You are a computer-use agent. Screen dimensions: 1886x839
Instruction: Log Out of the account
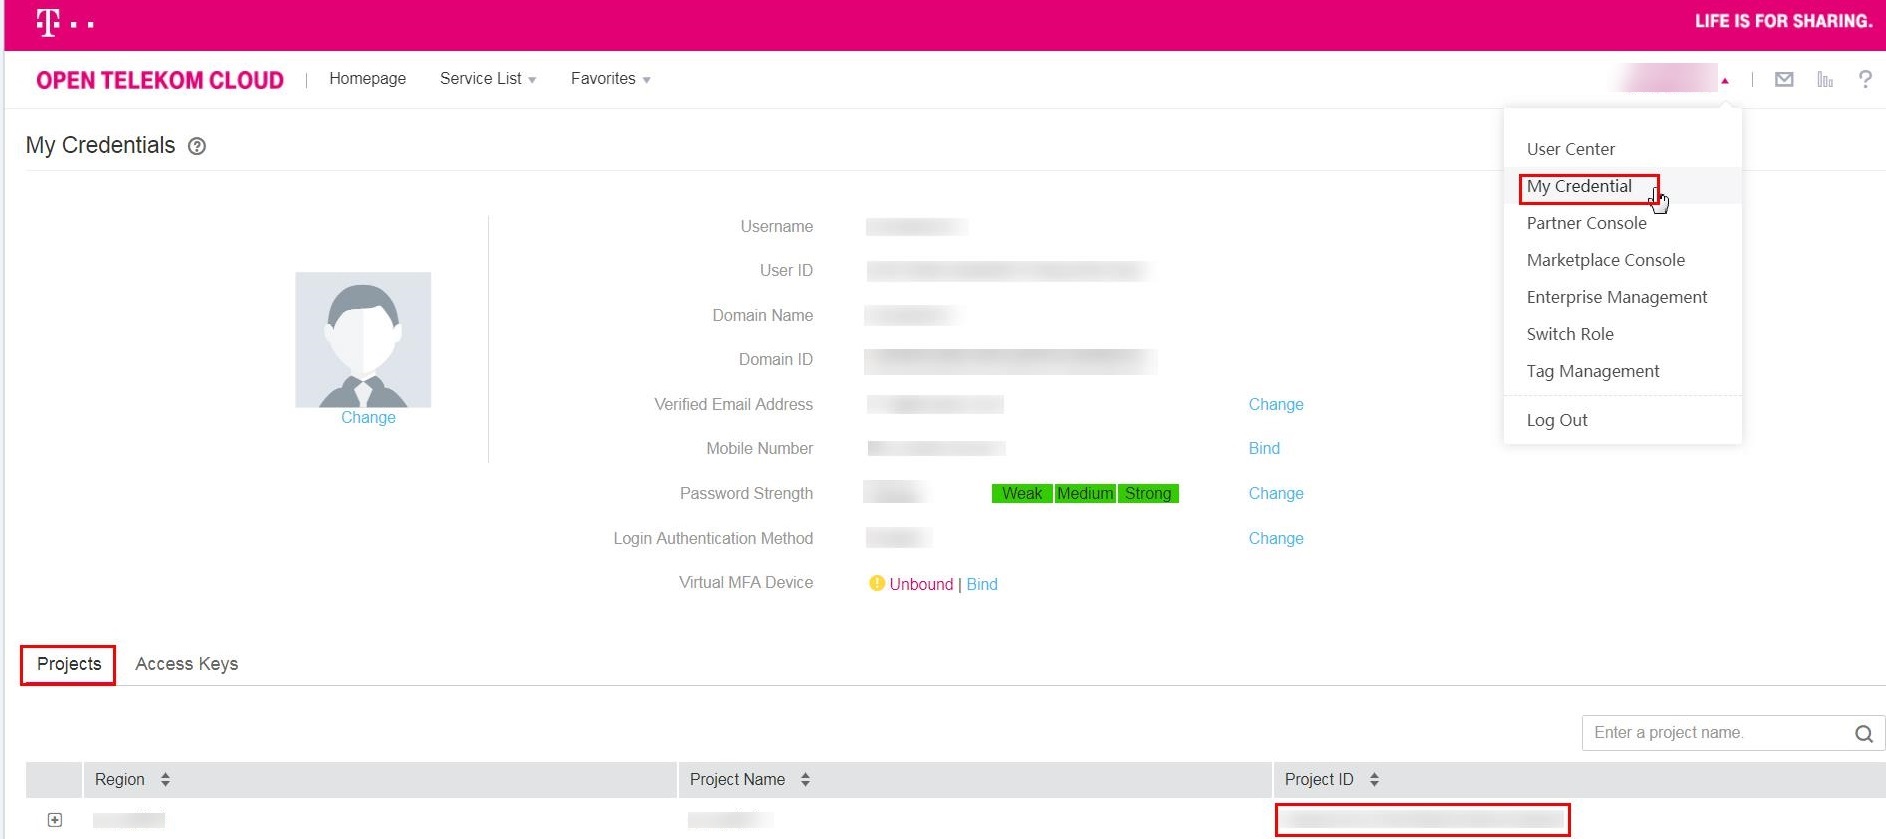1556,420
